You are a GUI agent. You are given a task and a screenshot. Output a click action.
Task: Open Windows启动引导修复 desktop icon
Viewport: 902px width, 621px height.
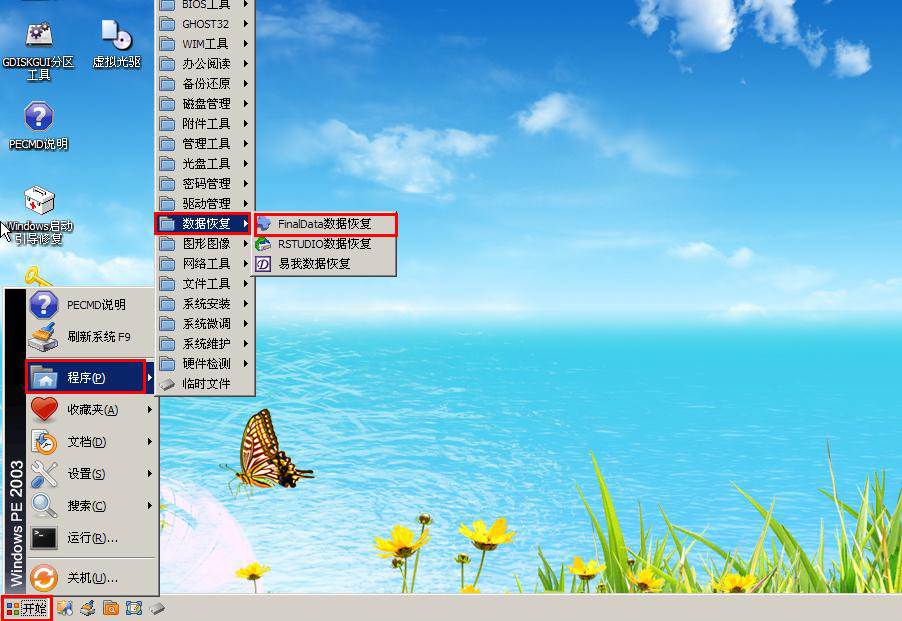click(x=39, y=215)
